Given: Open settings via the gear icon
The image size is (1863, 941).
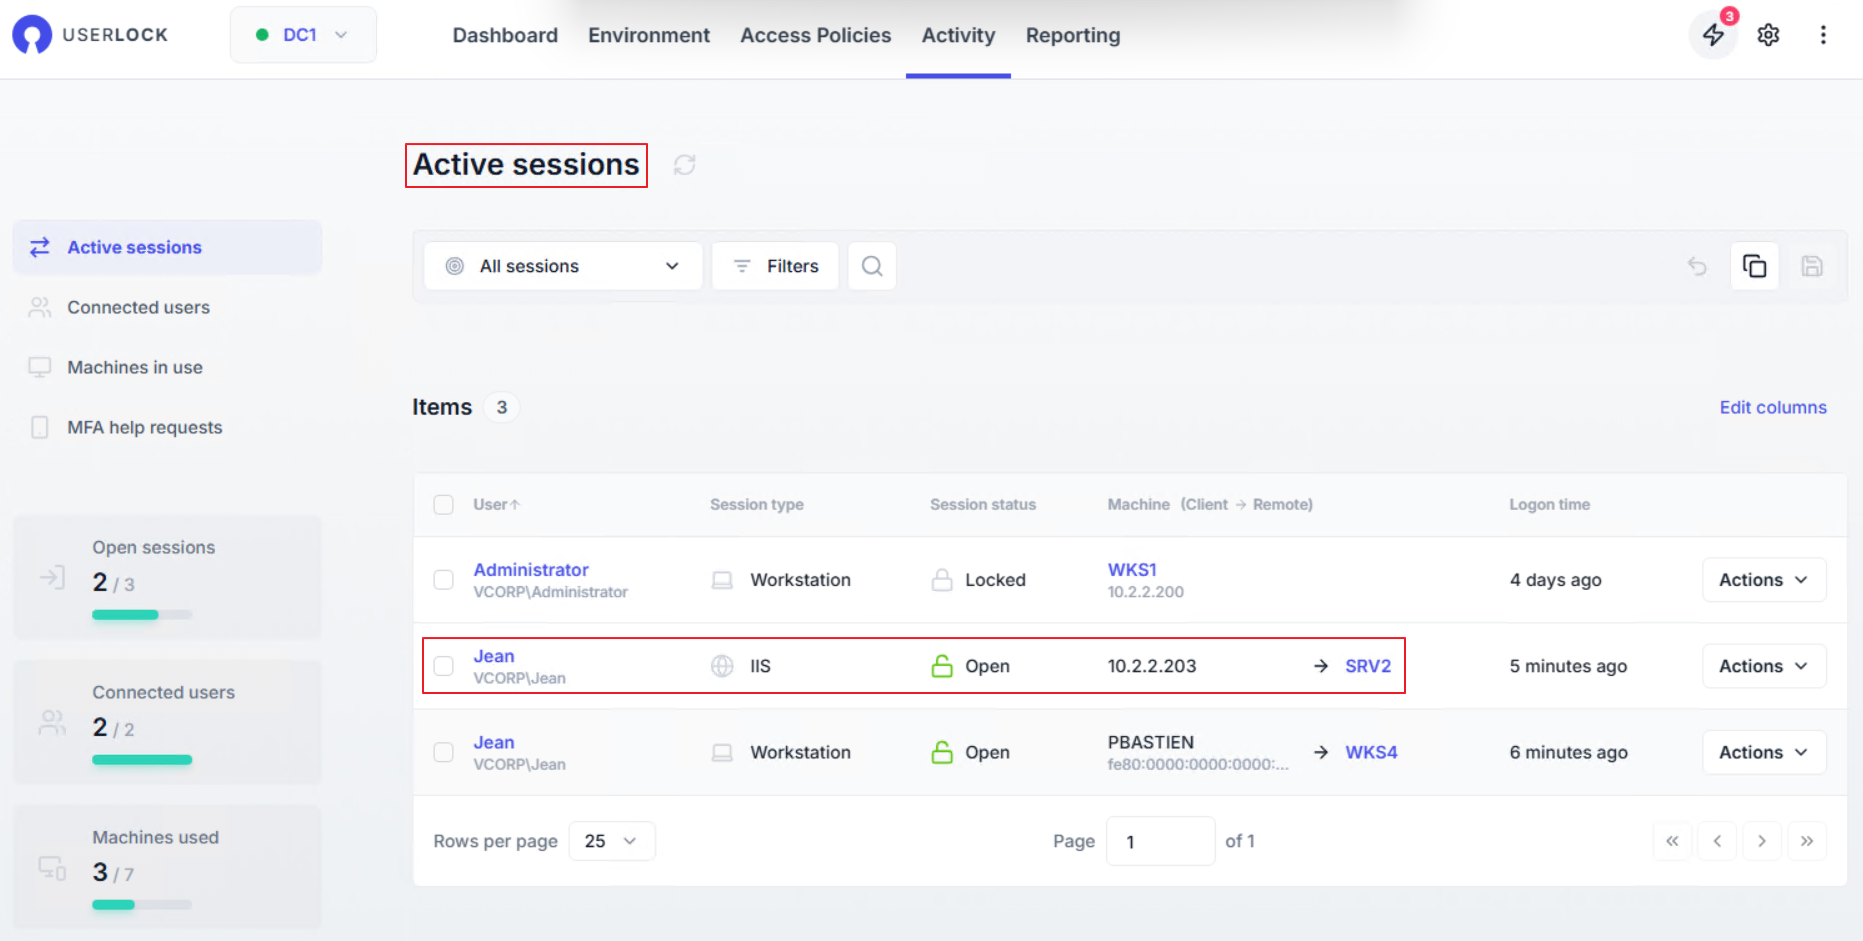Looking at the screenshot, I should (x=1768, y=35).
